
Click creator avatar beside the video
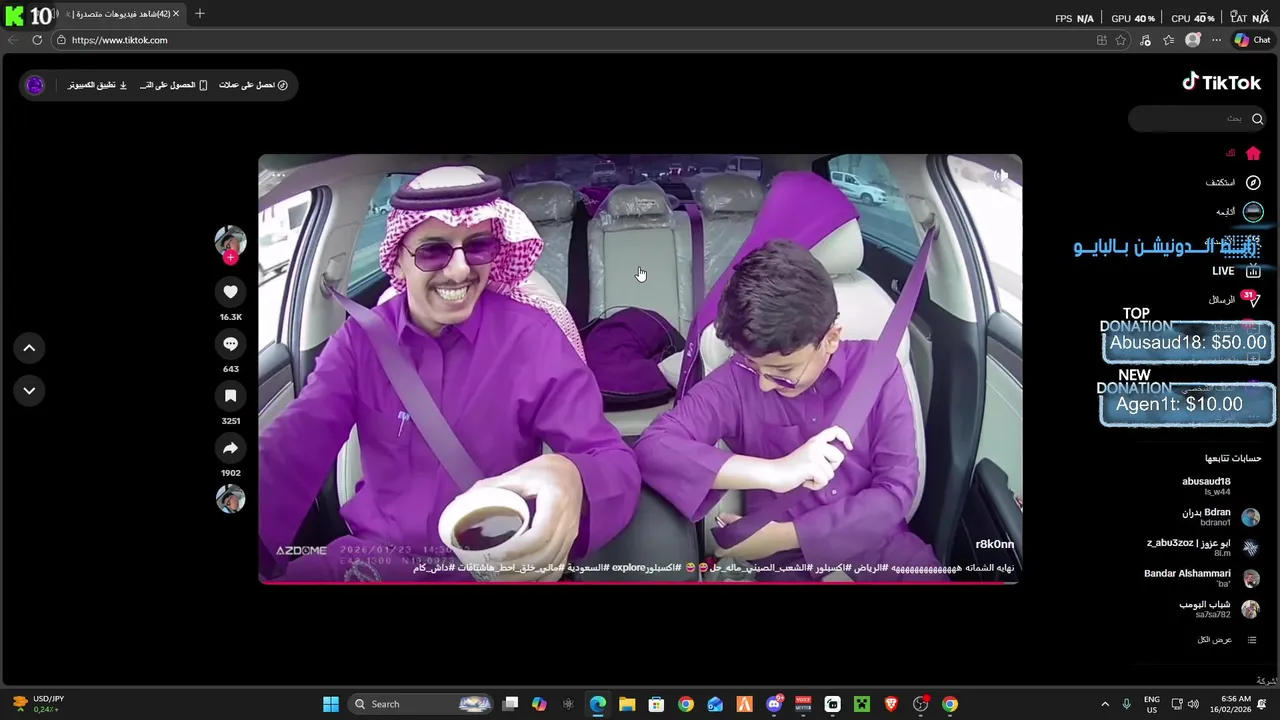point(230,239)
